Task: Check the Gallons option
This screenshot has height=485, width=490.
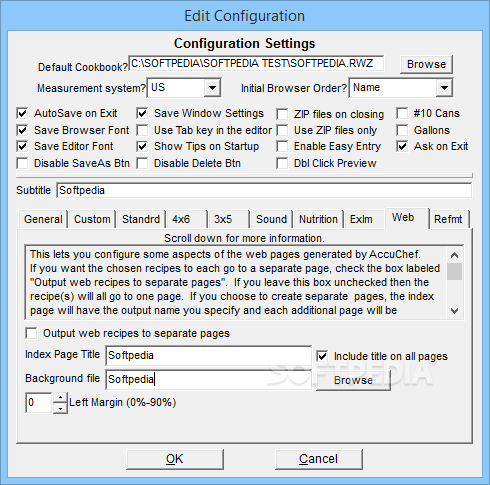Action: pyautogui.click(x=402, y=130)
